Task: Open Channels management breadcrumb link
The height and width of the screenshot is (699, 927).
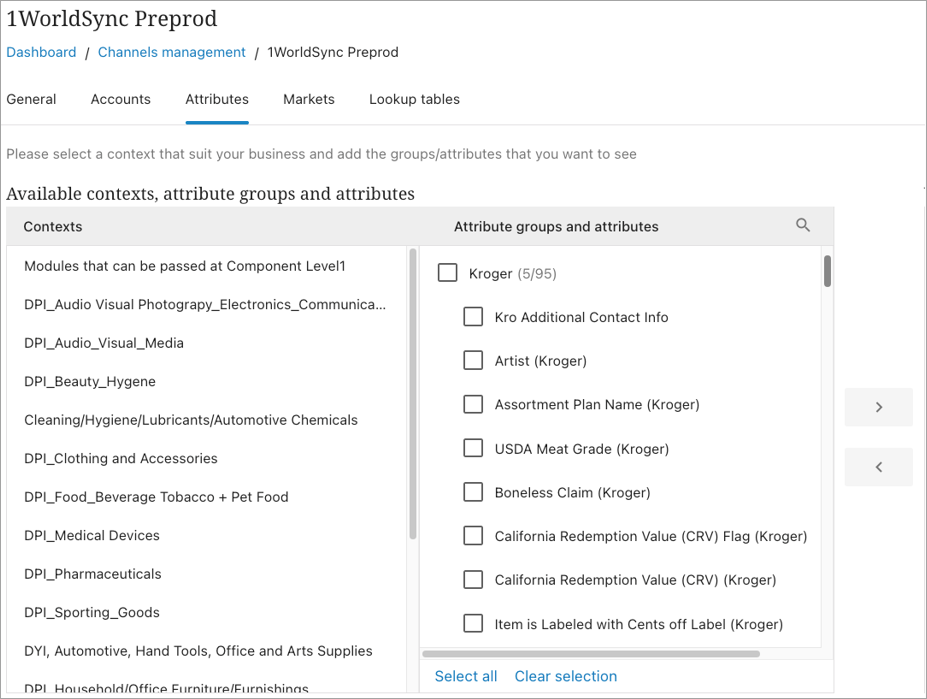Action: click(x=171, y=52)
